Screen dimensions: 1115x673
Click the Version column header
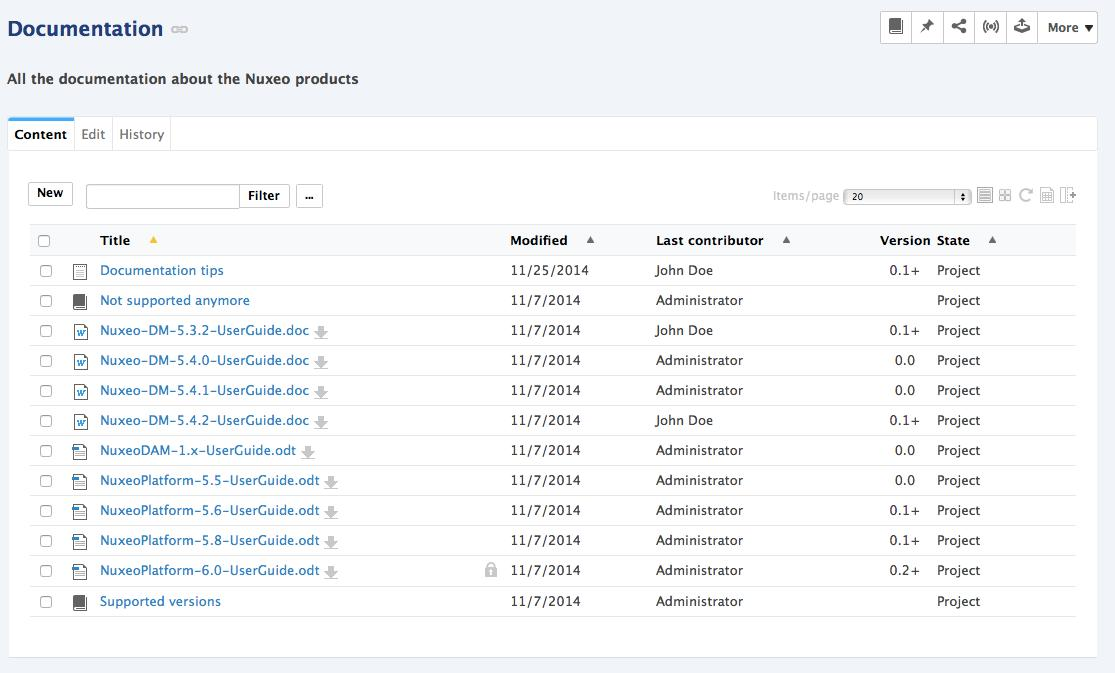[x=905, y=240]
